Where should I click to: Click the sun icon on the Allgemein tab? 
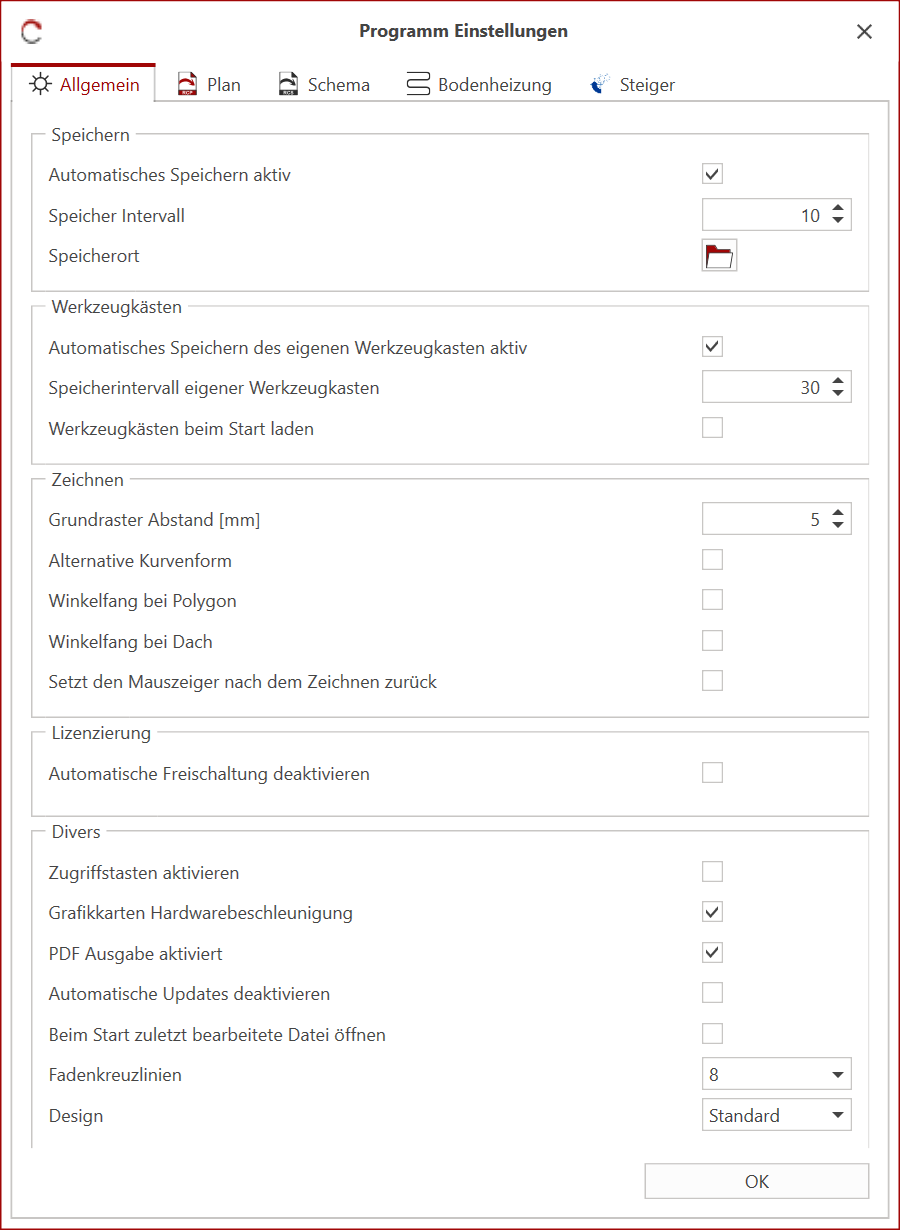pyautogui.click(x=40, y=84)
